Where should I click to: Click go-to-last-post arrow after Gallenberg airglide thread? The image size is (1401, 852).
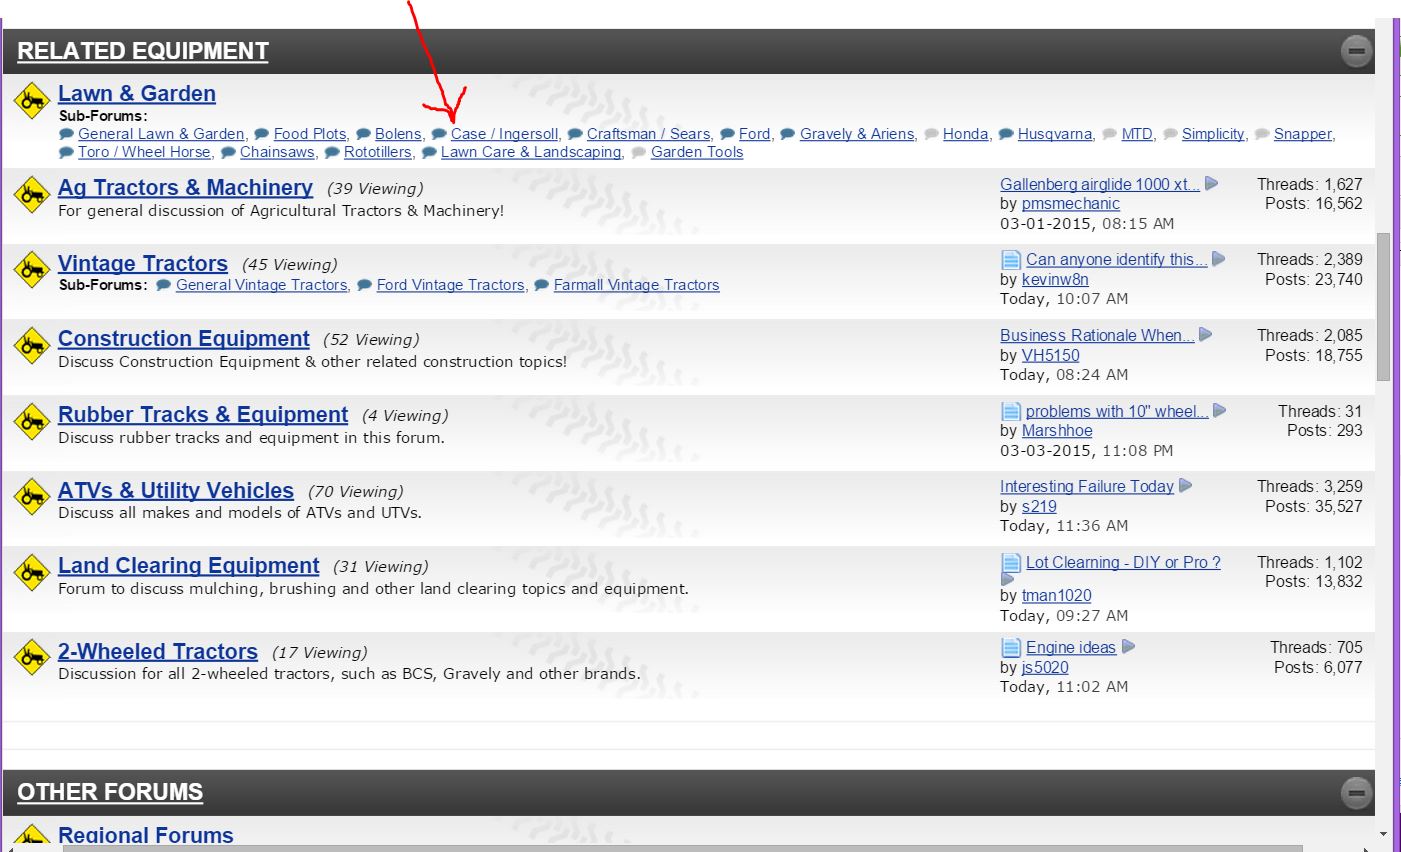click(1211, 184)
